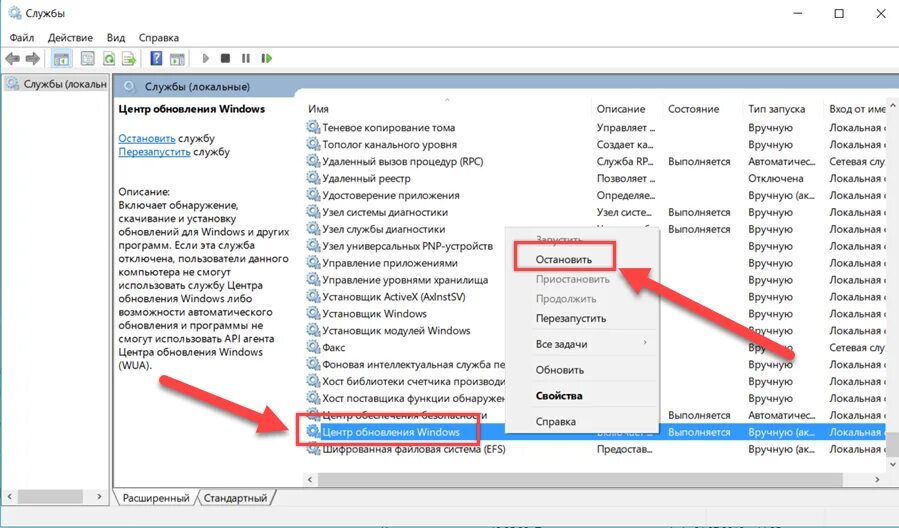
Task: Open the Файл menu
Action: pyautogui.click(x=22, y=38)
